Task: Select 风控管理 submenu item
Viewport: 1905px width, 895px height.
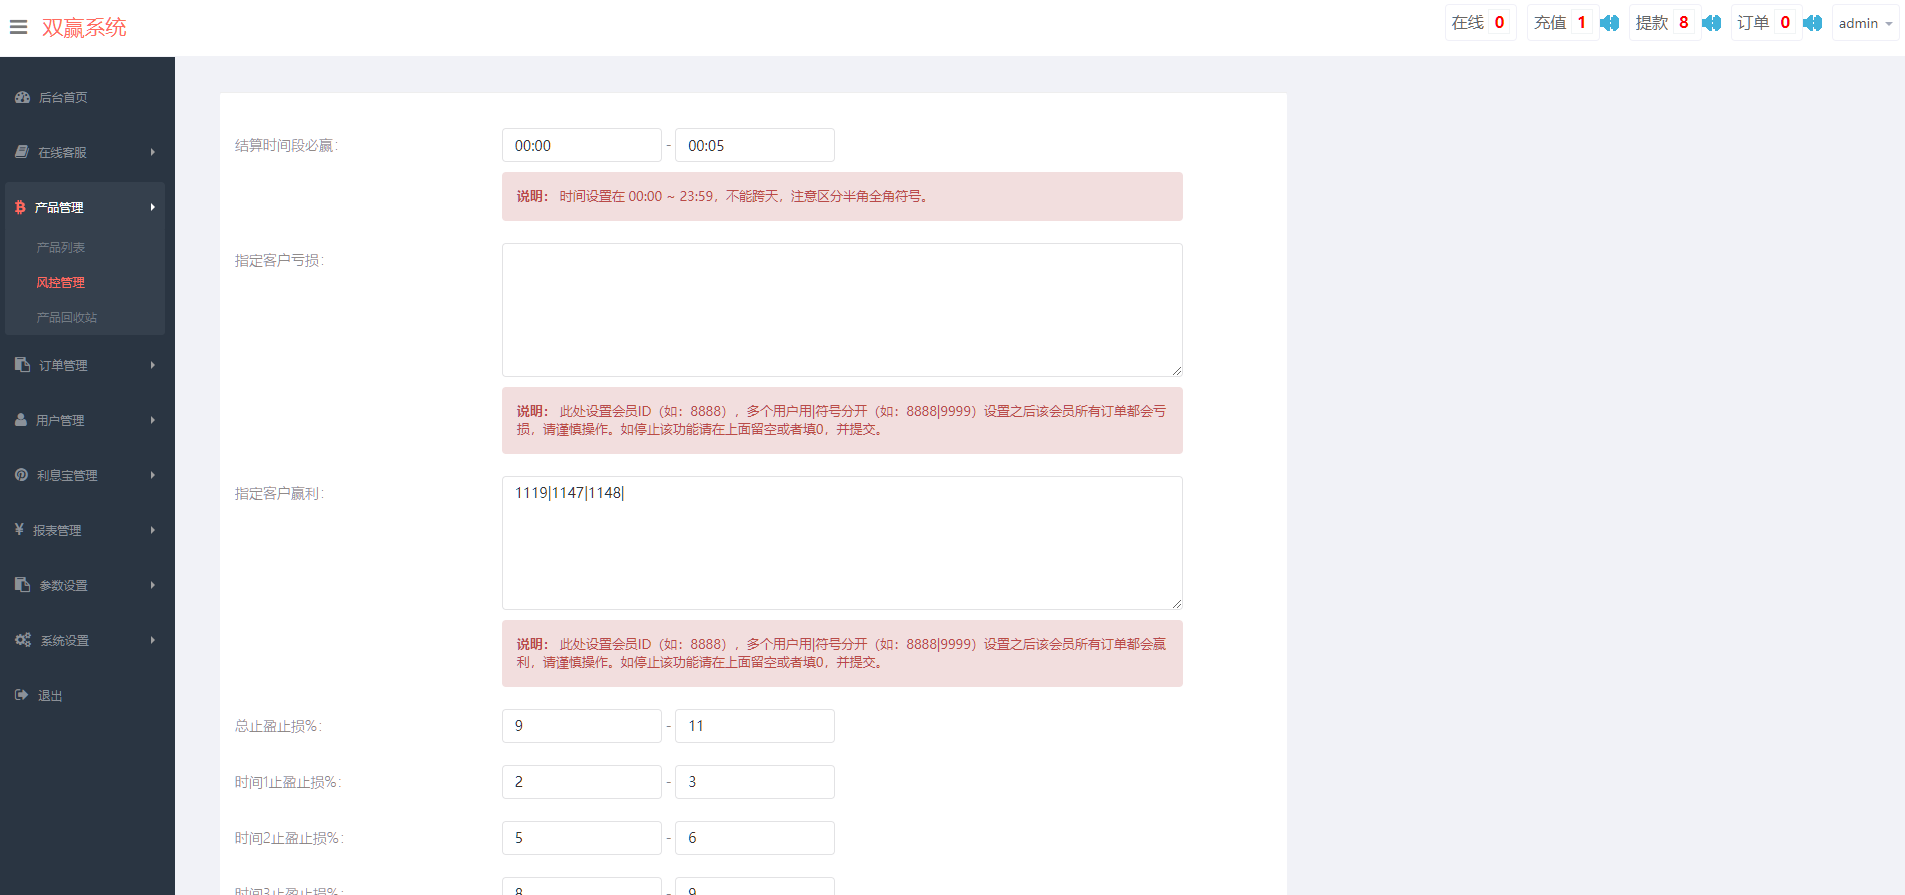Action: (x=61, y=282)
